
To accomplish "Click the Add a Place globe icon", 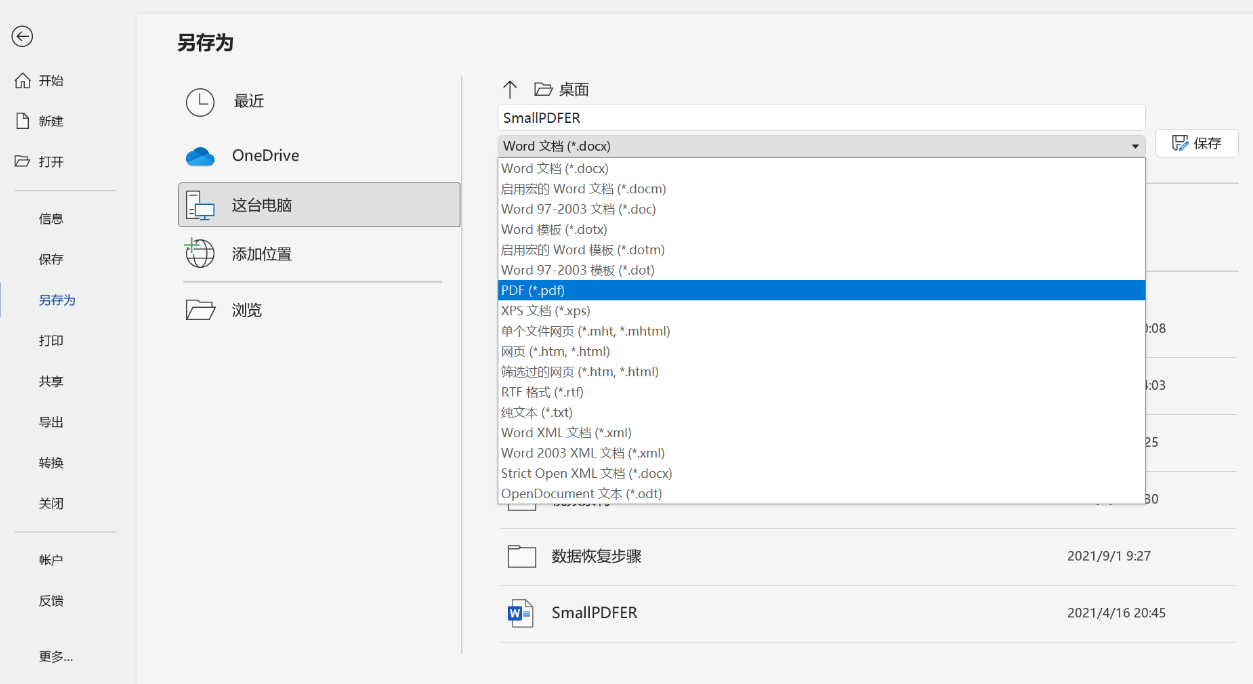I will coord(200,253).
